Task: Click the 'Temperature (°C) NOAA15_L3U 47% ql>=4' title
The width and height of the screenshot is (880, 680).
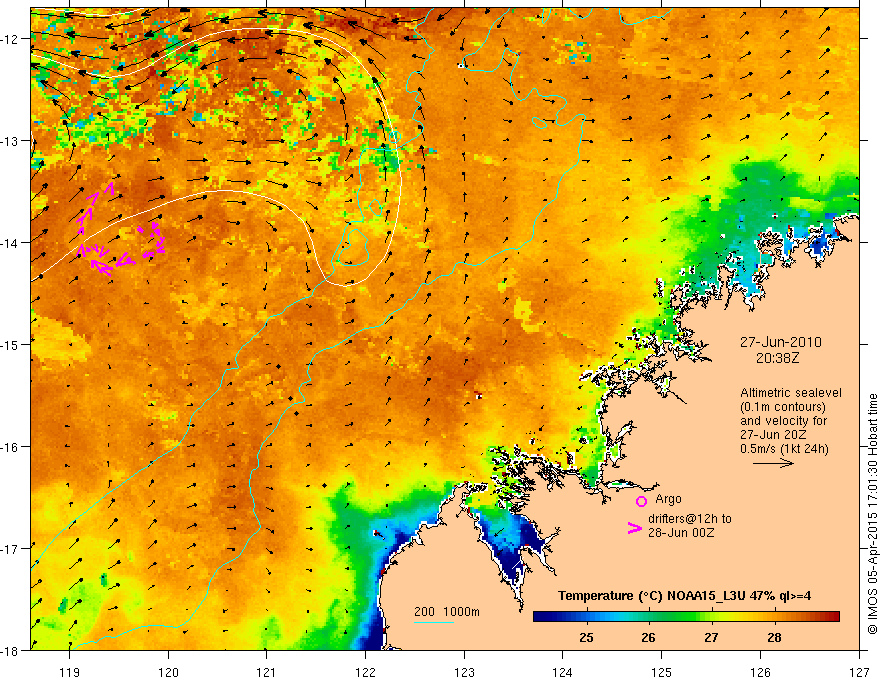Action: 684,596
